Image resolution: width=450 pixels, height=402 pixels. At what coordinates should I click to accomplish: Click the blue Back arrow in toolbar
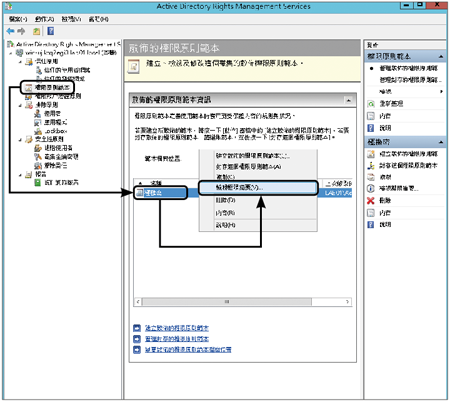click(x=11, y=31)
